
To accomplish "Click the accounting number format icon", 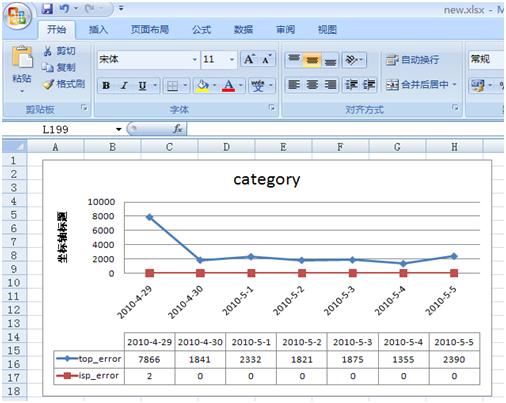I will point(478,85).
